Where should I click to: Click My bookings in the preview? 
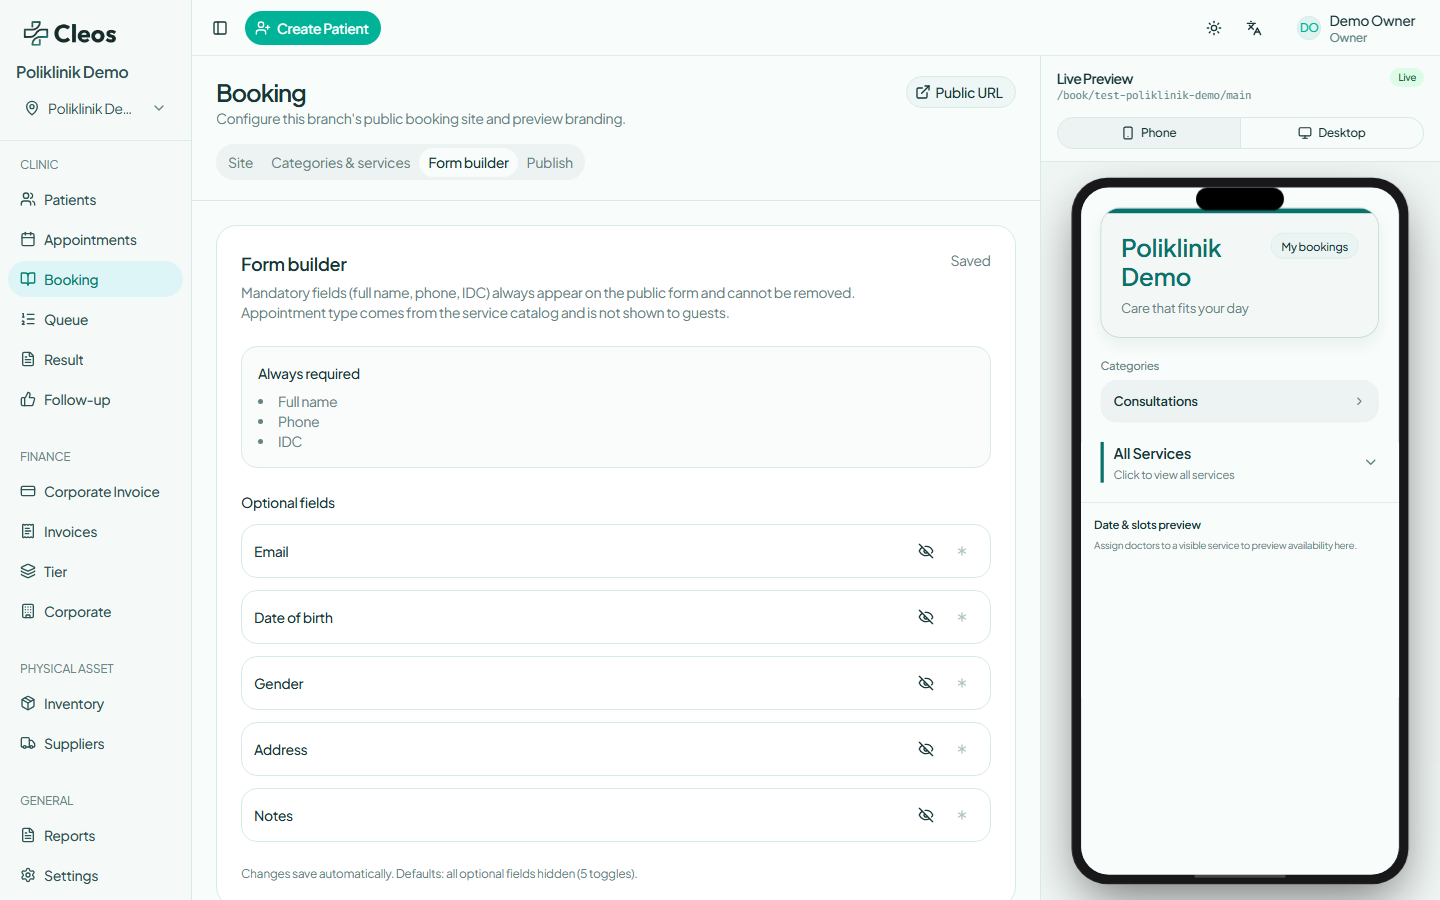click(1314, 247)
